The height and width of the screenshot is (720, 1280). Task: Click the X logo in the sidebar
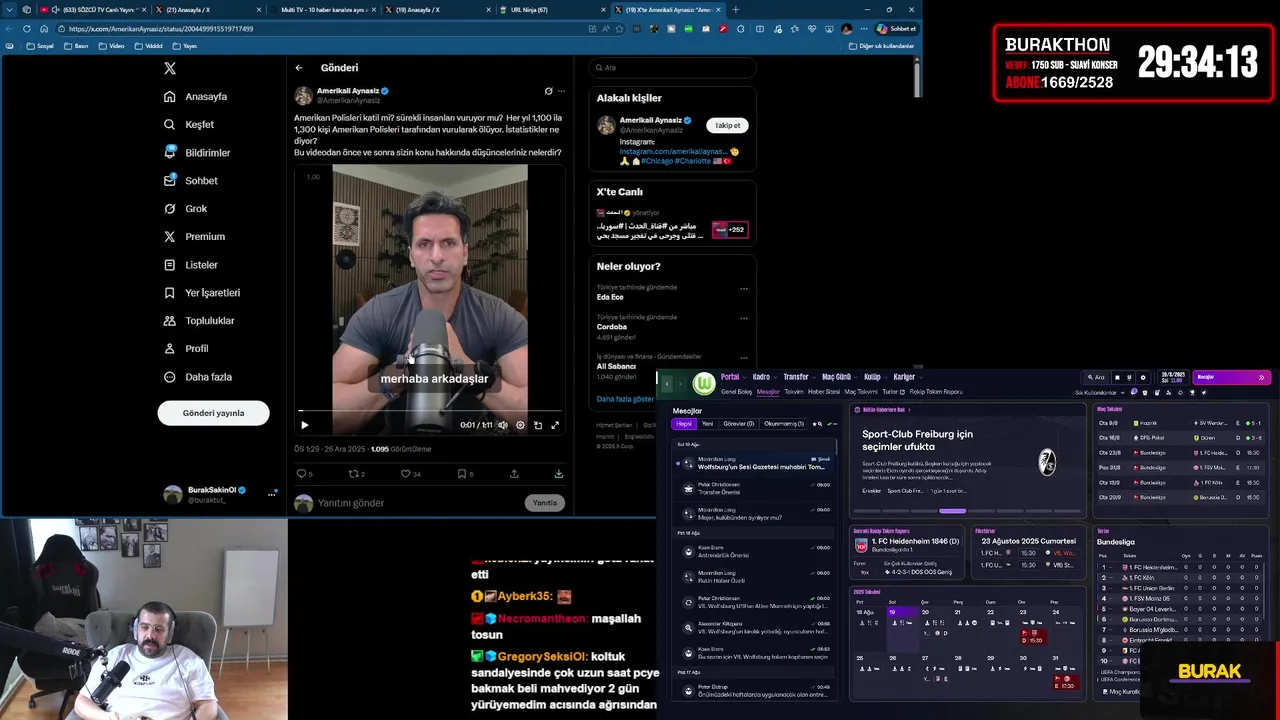click(x=170, y=68)
